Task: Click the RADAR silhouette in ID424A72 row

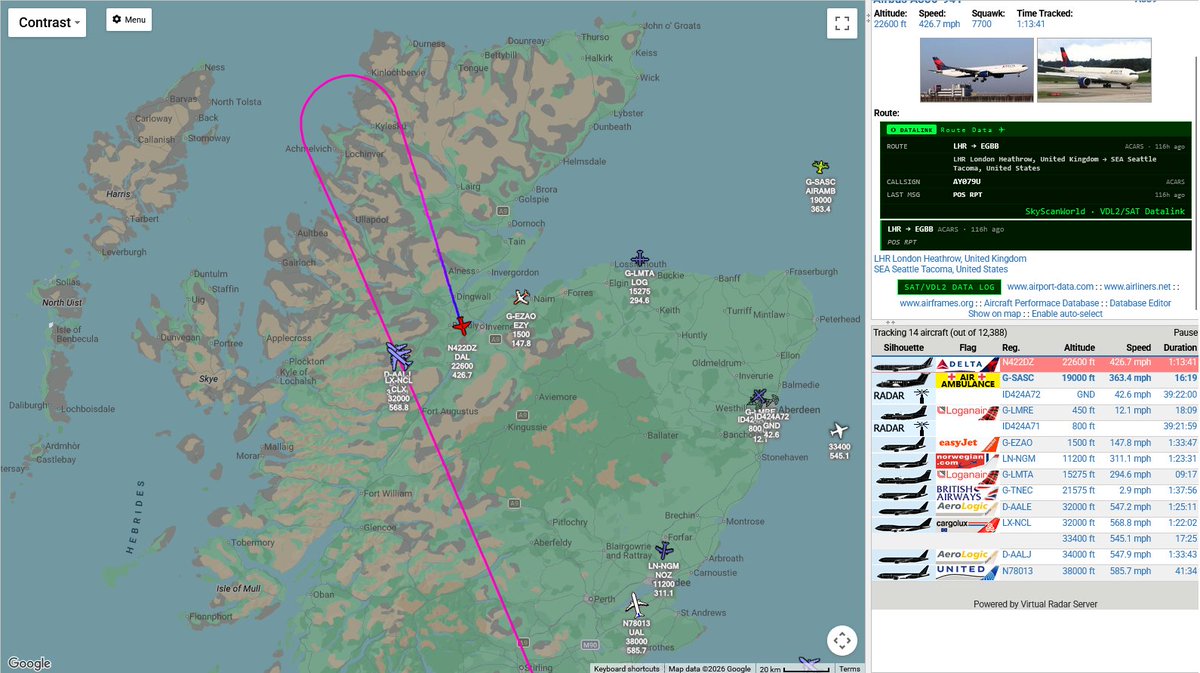Action: [x=903, y=395]
